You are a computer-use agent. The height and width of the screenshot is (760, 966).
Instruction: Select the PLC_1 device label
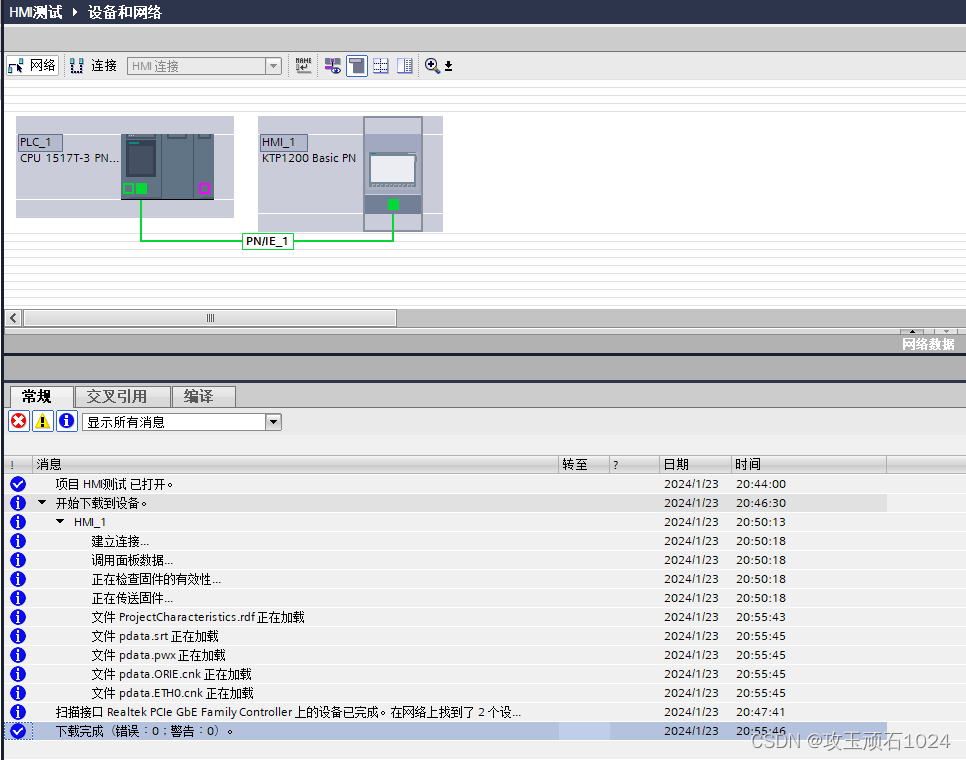(x=40, y=142)
